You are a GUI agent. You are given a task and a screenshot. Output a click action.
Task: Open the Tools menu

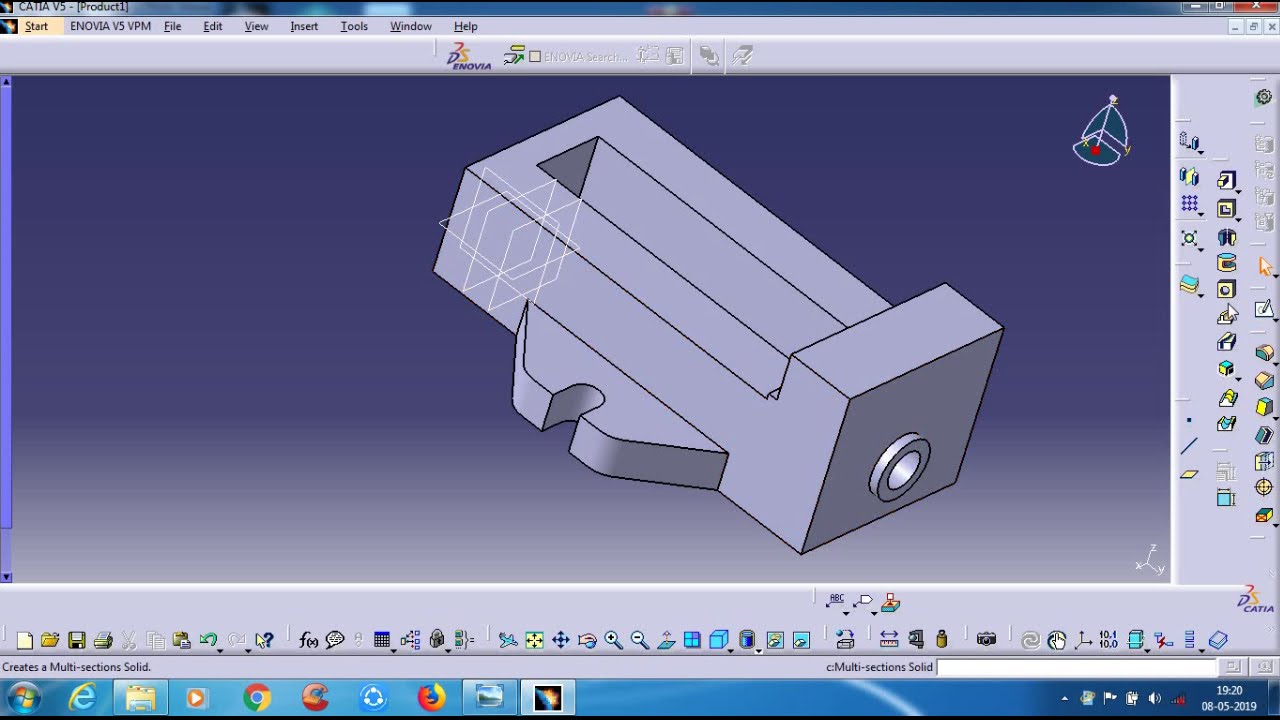coord(354,26)
